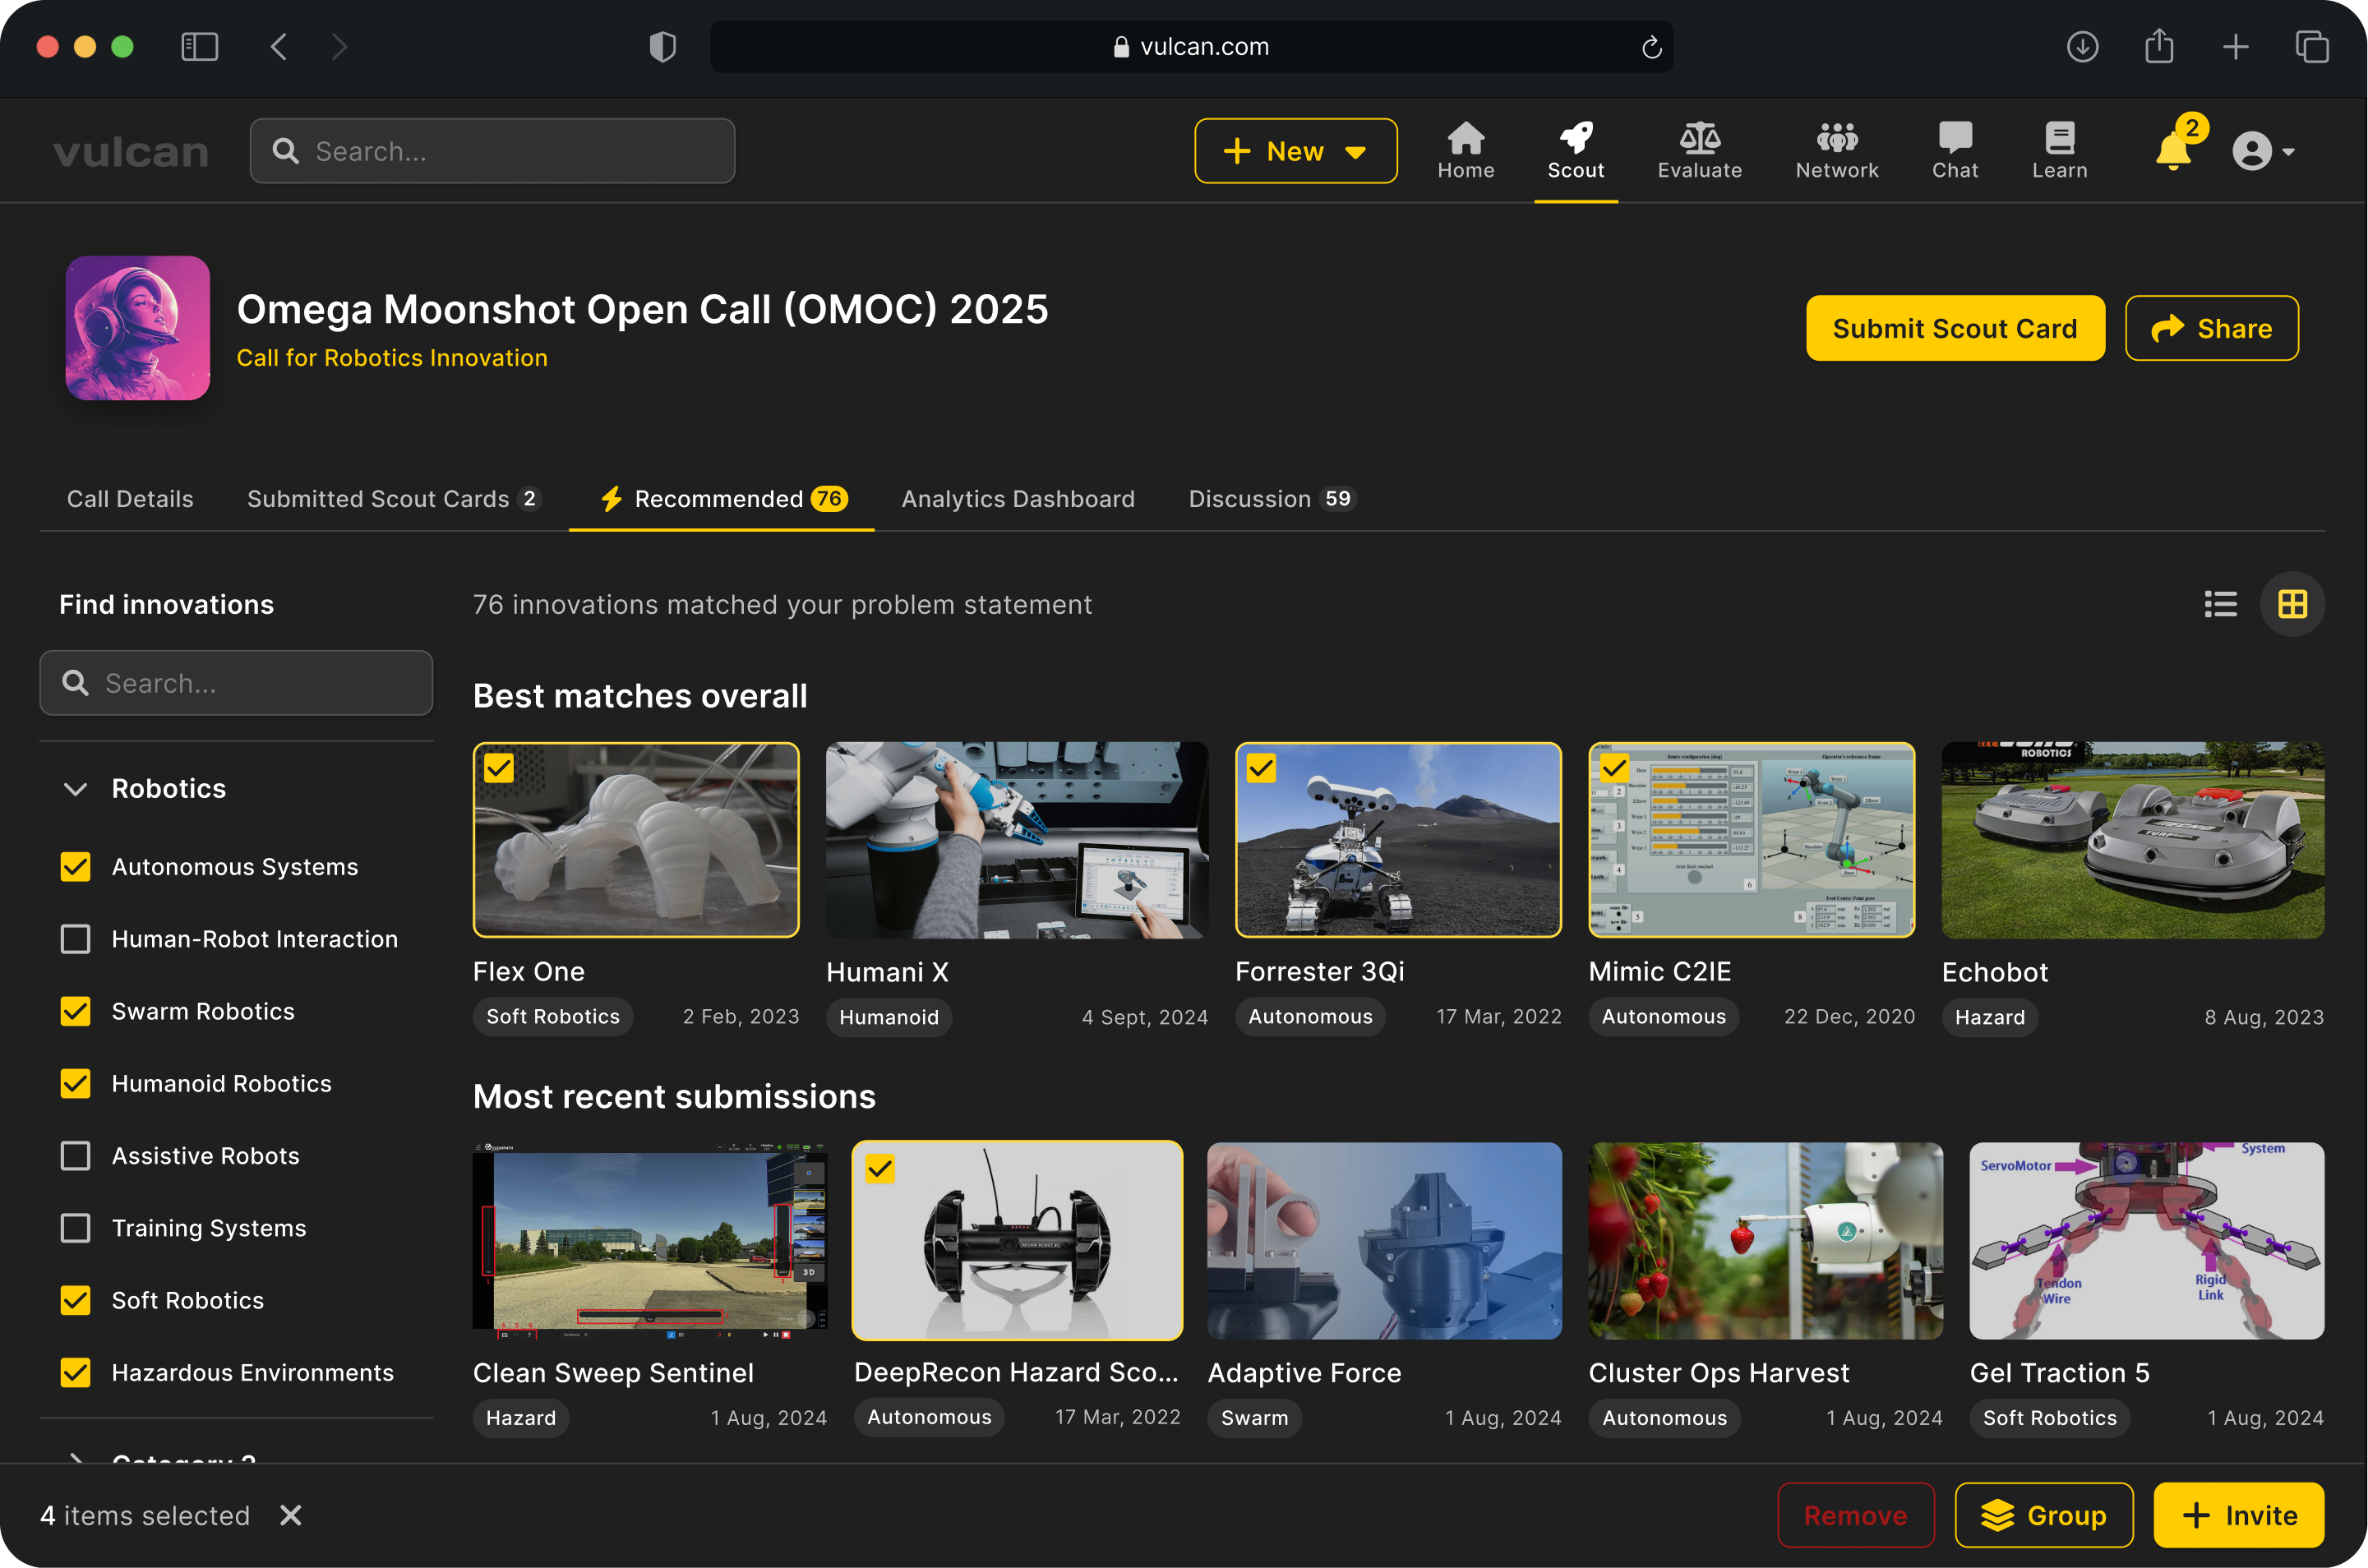Open the Chat bubble icon
This screenshot has height=1568, width=2368.
pyautogui.click(x=1954, y=137)
